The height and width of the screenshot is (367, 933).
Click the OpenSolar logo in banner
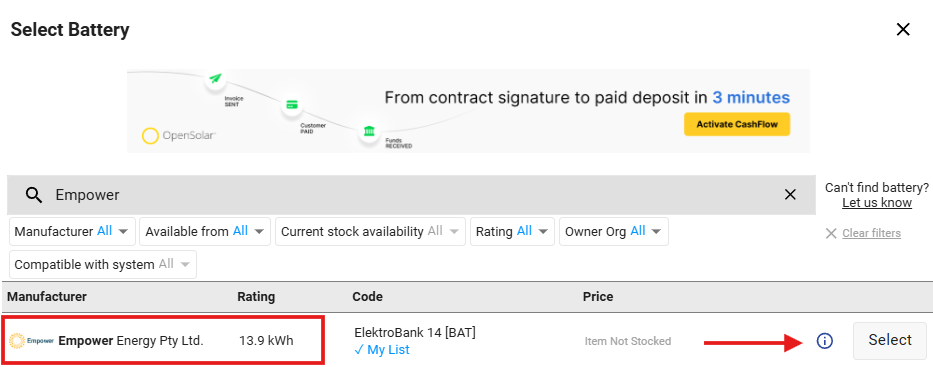pyautogui.click(x=179, y=136)
